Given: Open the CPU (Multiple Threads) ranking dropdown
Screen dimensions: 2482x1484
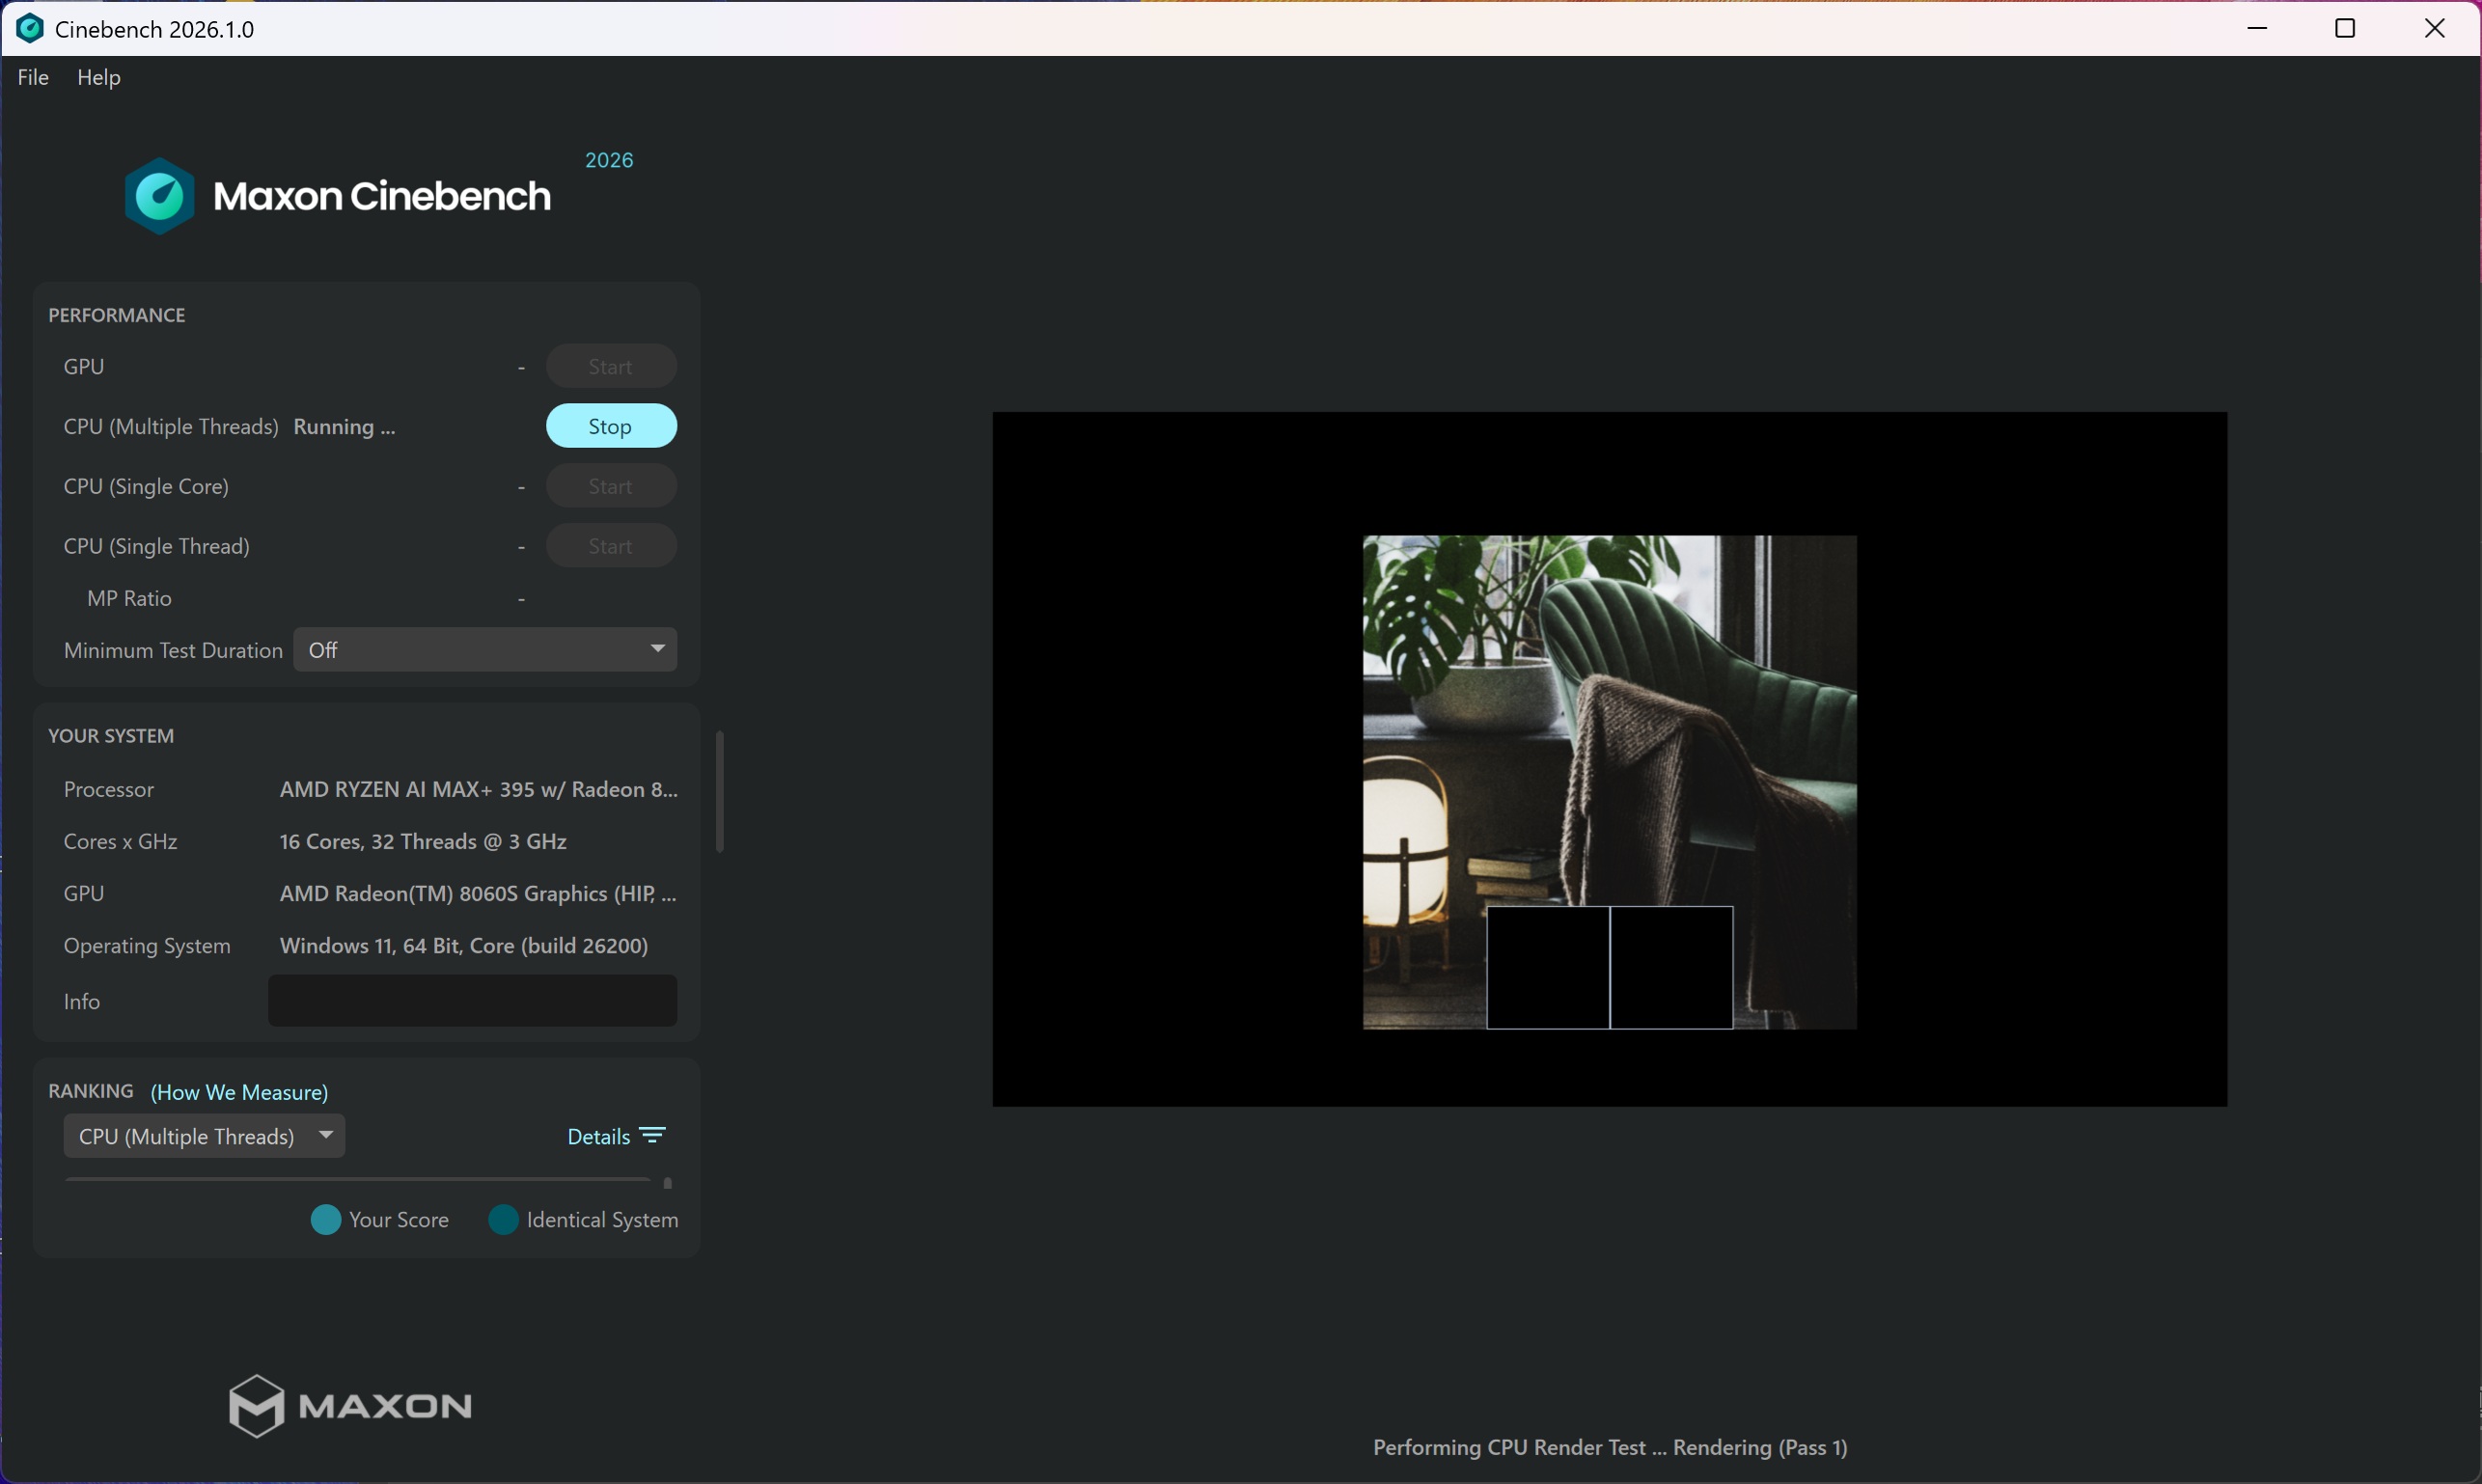Looking at the screenshot, I should click(x=204, y=1136).
